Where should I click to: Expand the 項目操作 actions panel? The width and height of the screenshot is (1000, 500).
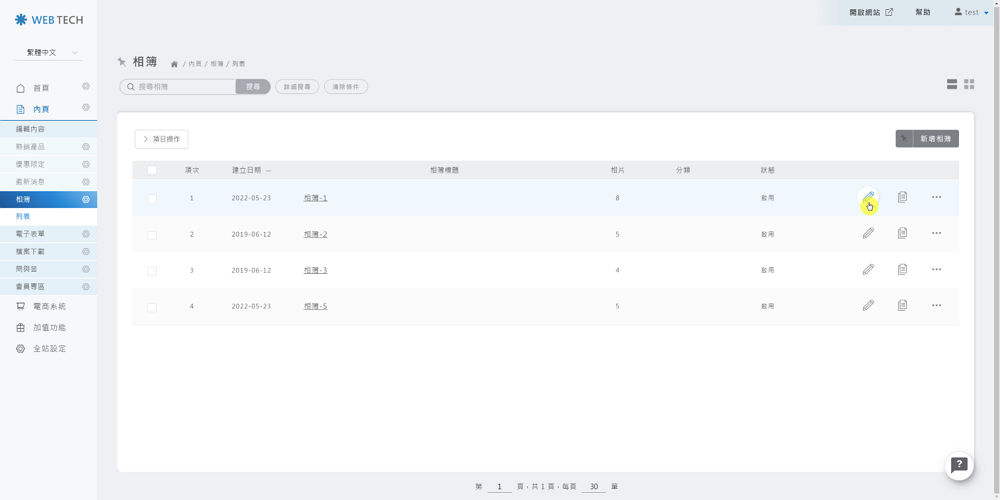(161, 139)
